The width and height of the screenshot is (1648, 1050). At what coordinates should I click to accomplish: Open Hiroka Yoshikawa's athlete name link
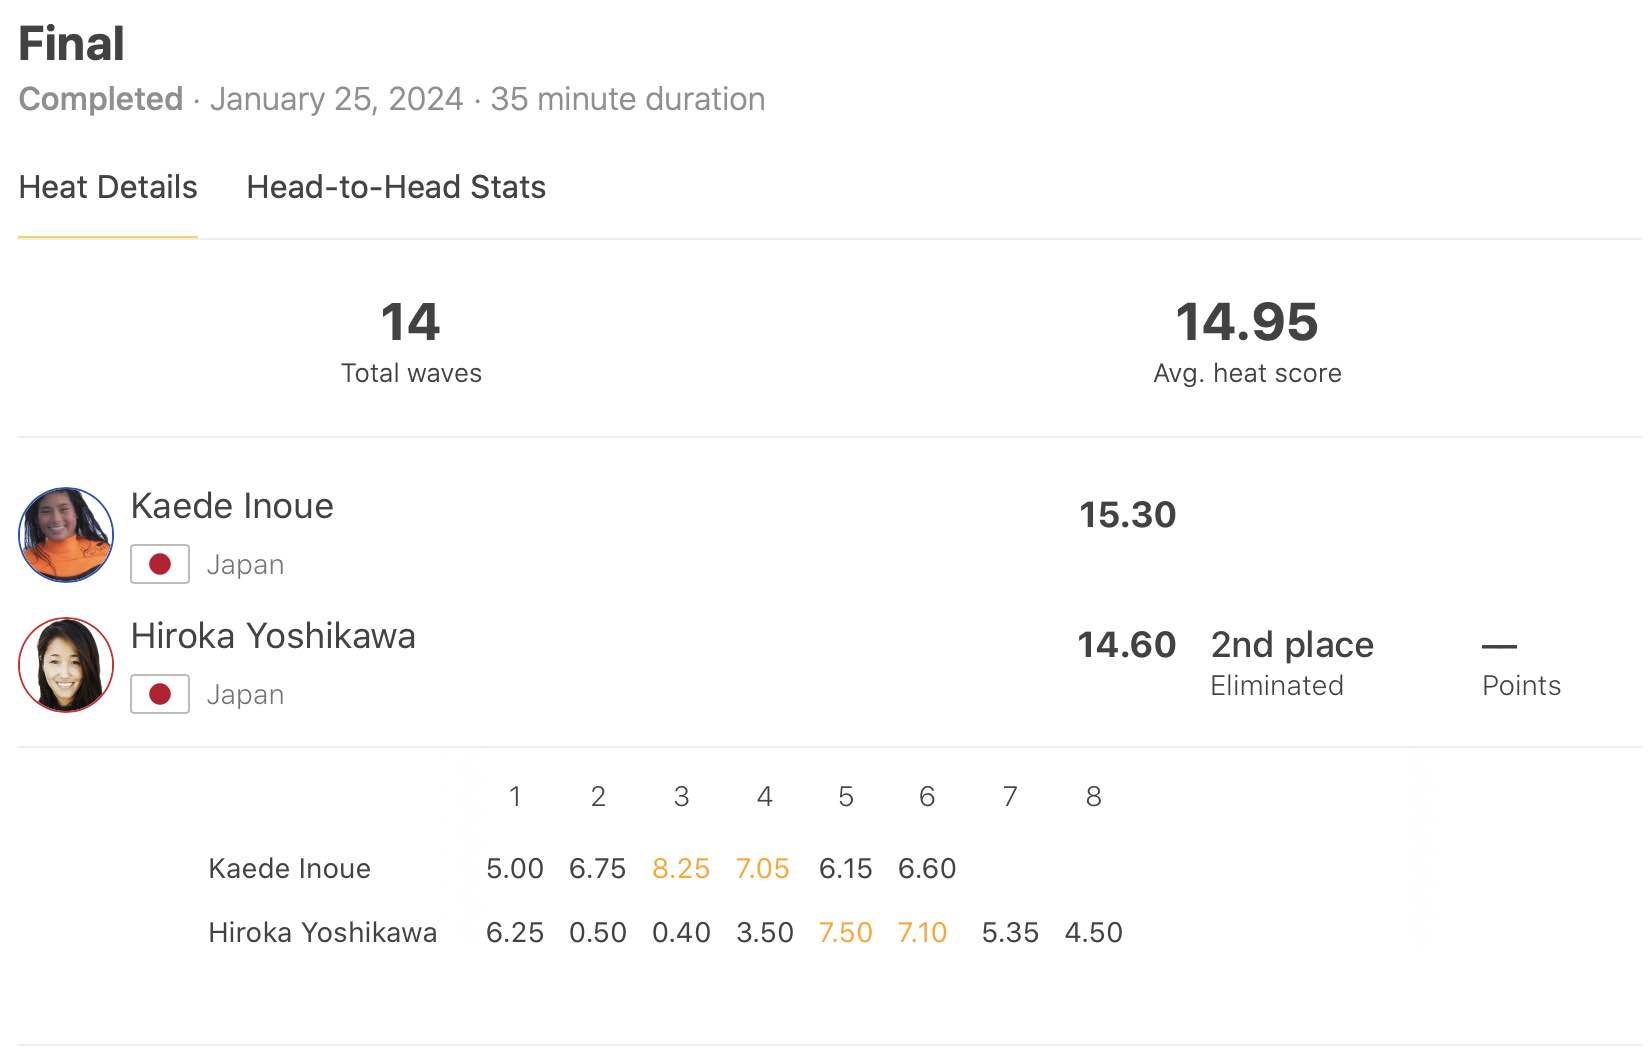tap(273, 636)
